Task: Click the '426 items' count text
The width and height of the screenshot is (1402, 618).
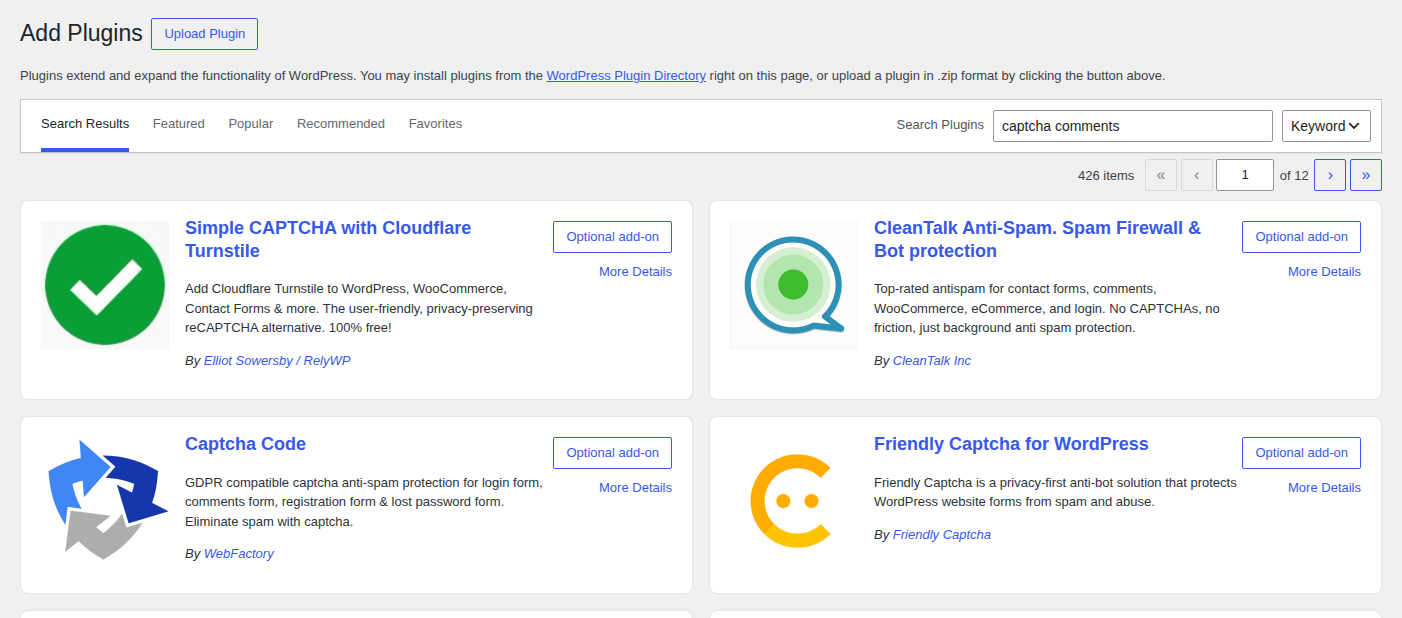Action: (1106, 175)
